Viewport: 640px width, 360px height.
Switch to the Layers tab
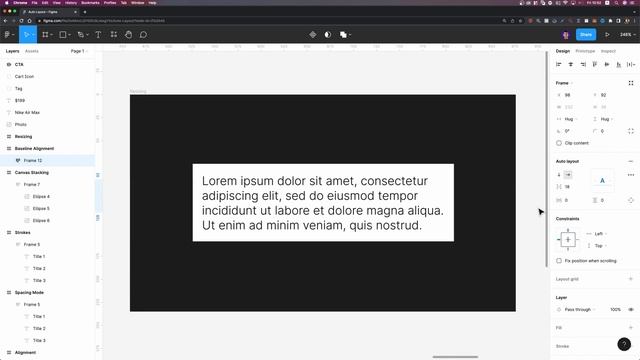(12, 51)
